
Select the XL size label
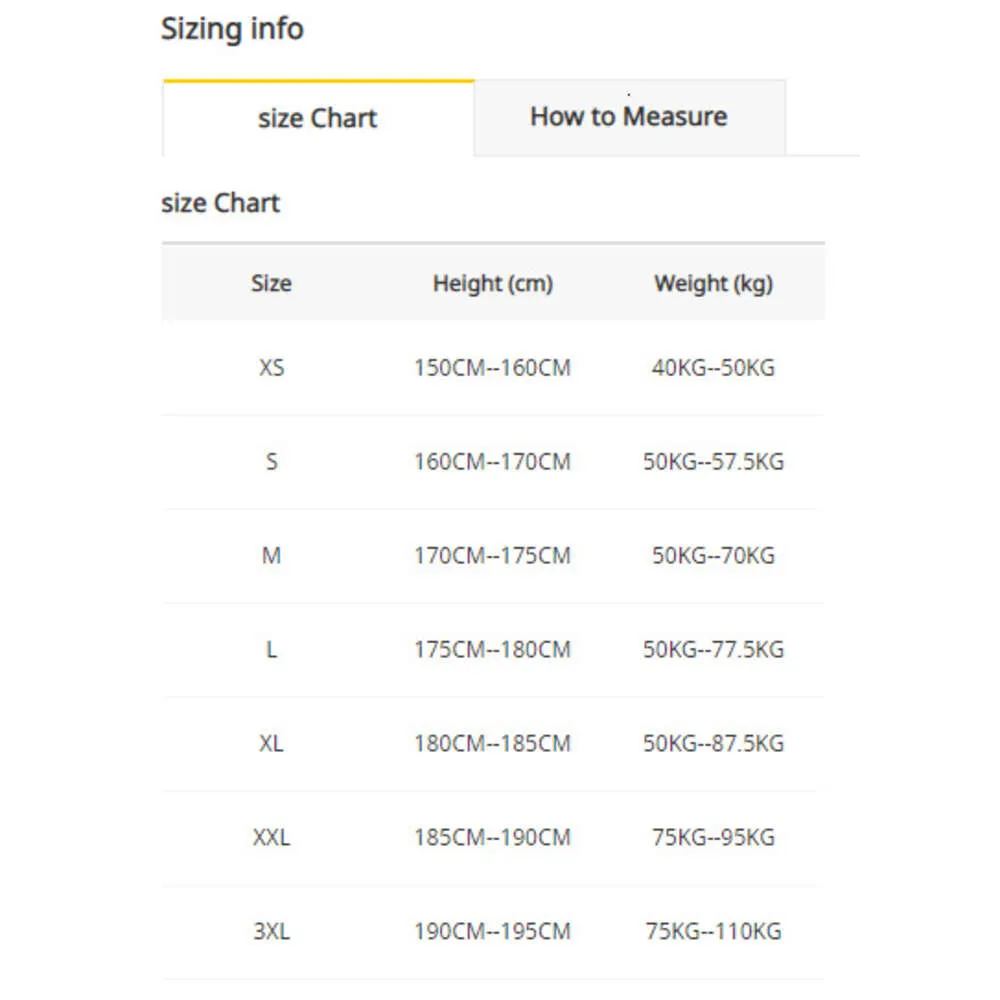[x=271, y=744]
